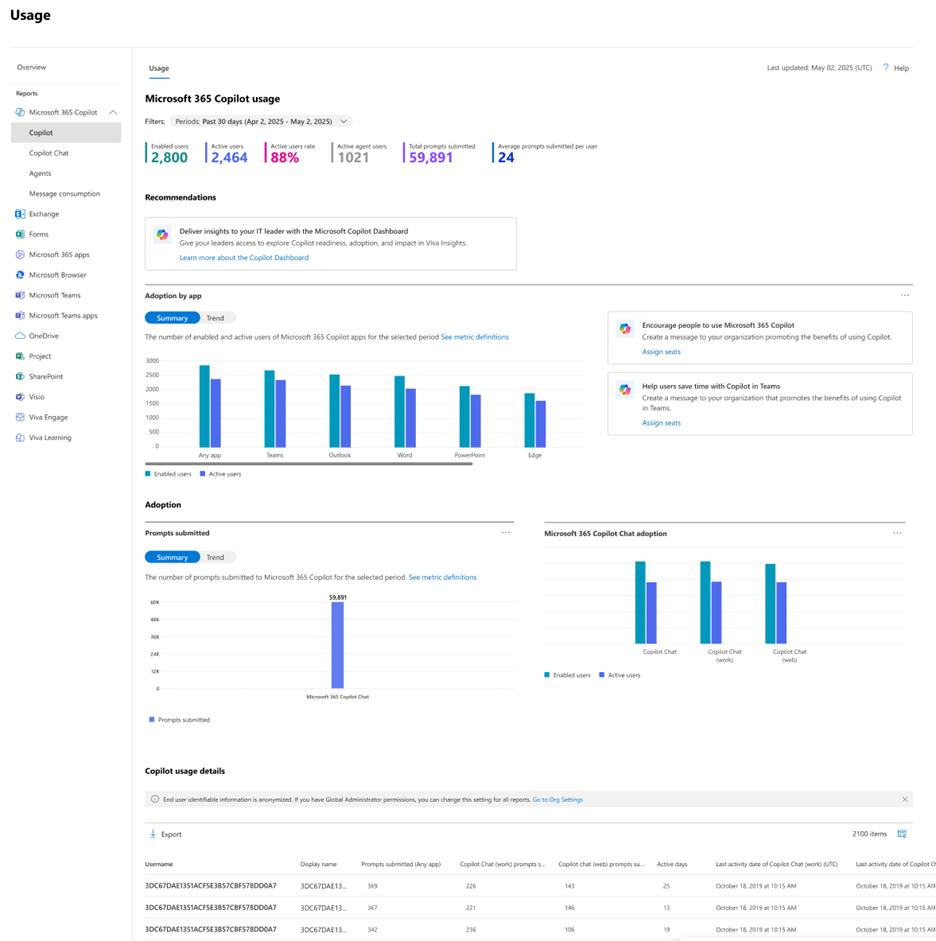This screenshot has width=936, height=941.
Task: Click the Help question mark icon
Action: click(886, 68)
